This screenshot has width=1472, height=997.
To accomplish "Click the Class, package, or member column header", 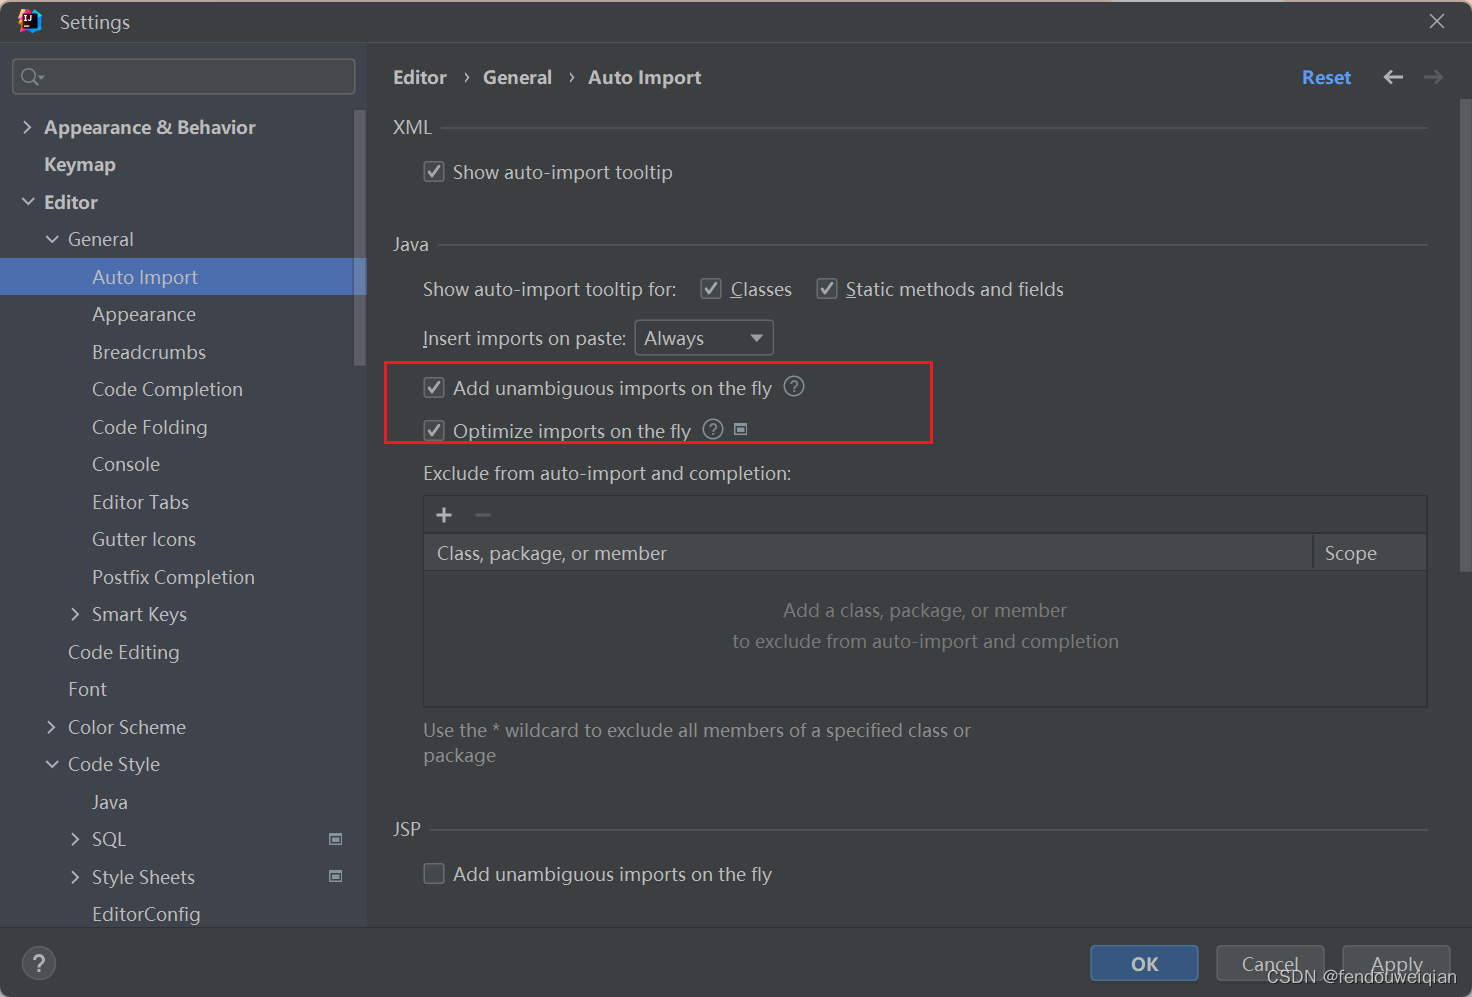I will coord(868,553).
